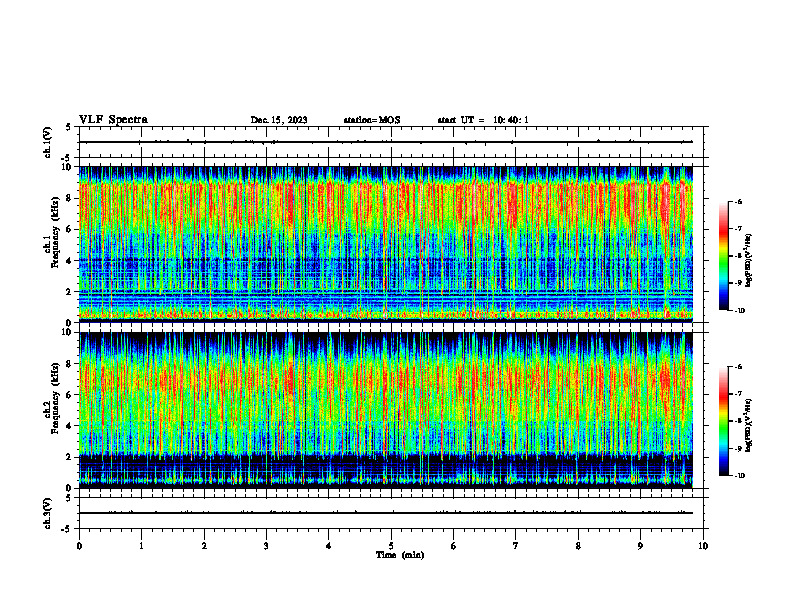Click the time axis tick label "1"
This screenshot has width=792, height=612.
[141, 546]
